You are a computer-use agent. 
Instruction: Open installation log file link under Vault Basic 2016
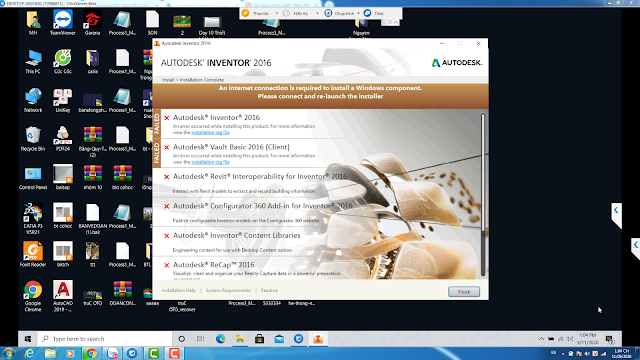click(x=211, y=162)
